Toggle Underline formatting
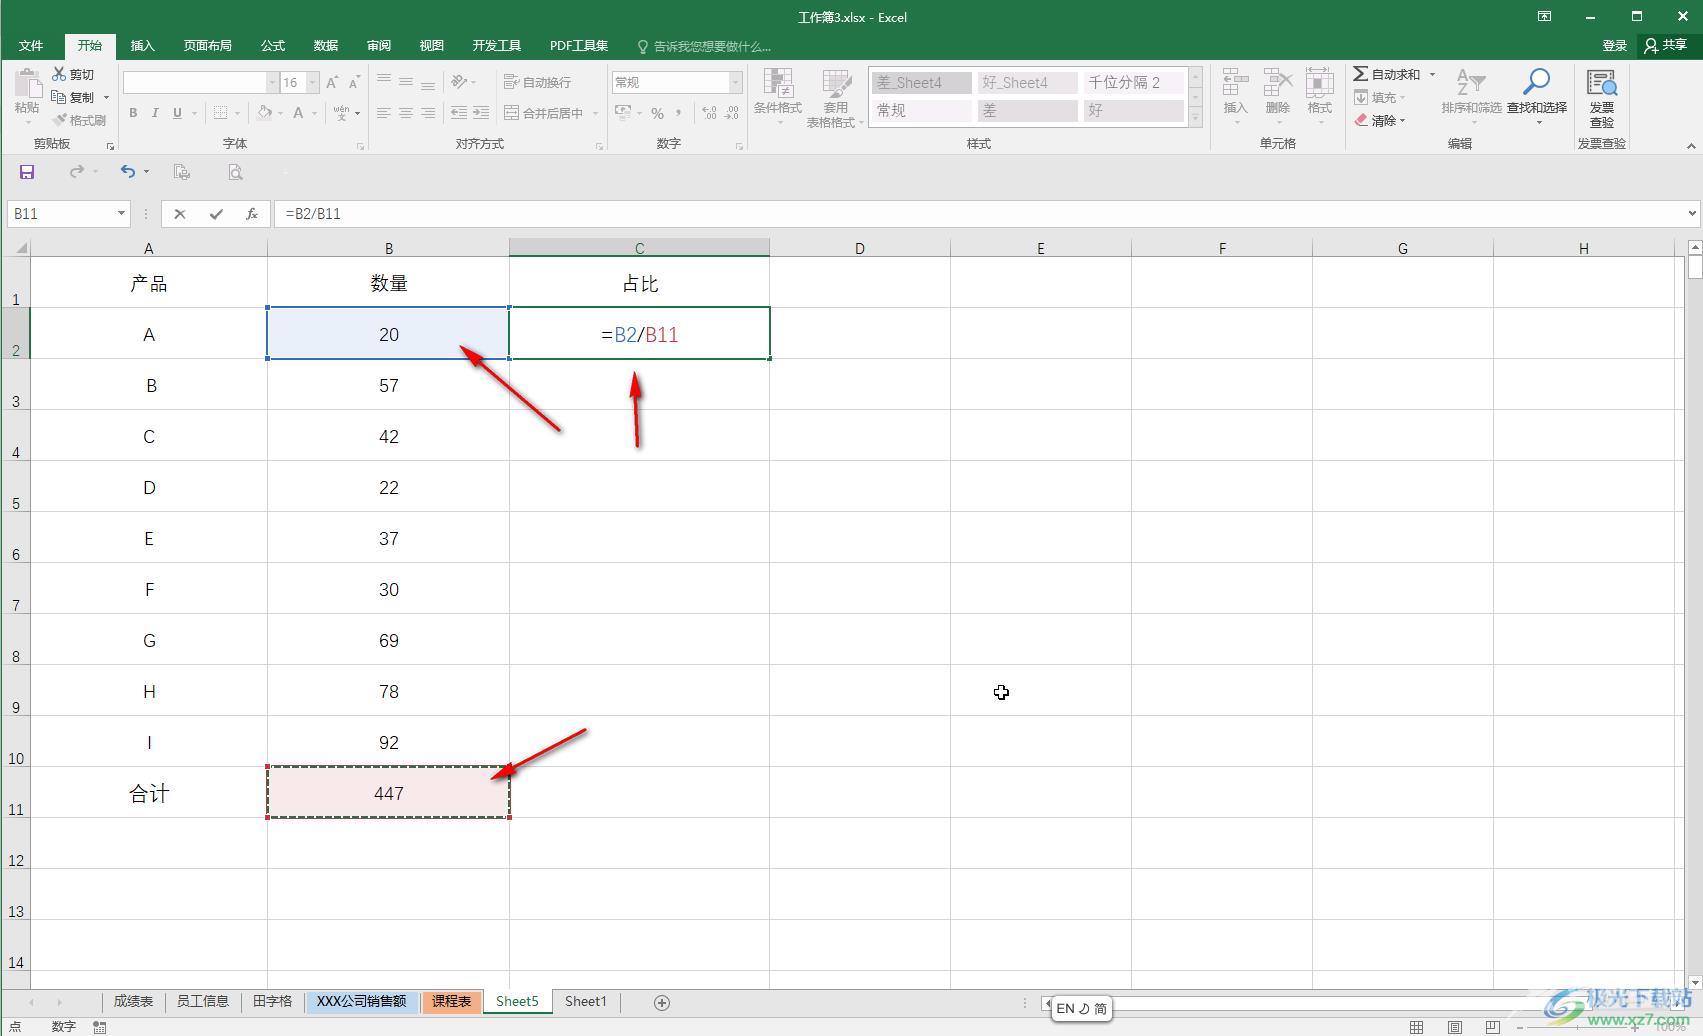This screenshot has width=1703, height=1036. click(177, 113)
